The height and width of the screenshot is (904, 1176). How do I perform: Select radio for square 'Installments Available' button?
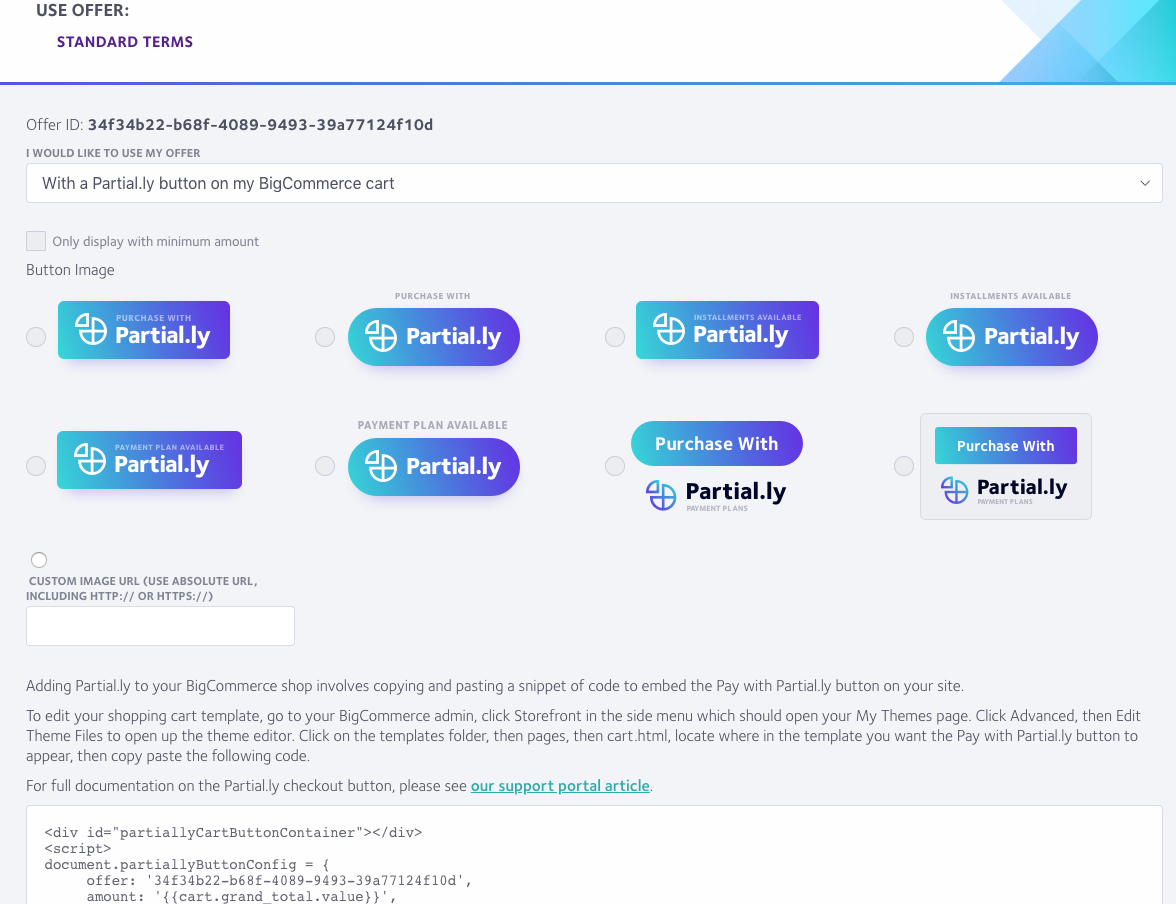[615, 337]
